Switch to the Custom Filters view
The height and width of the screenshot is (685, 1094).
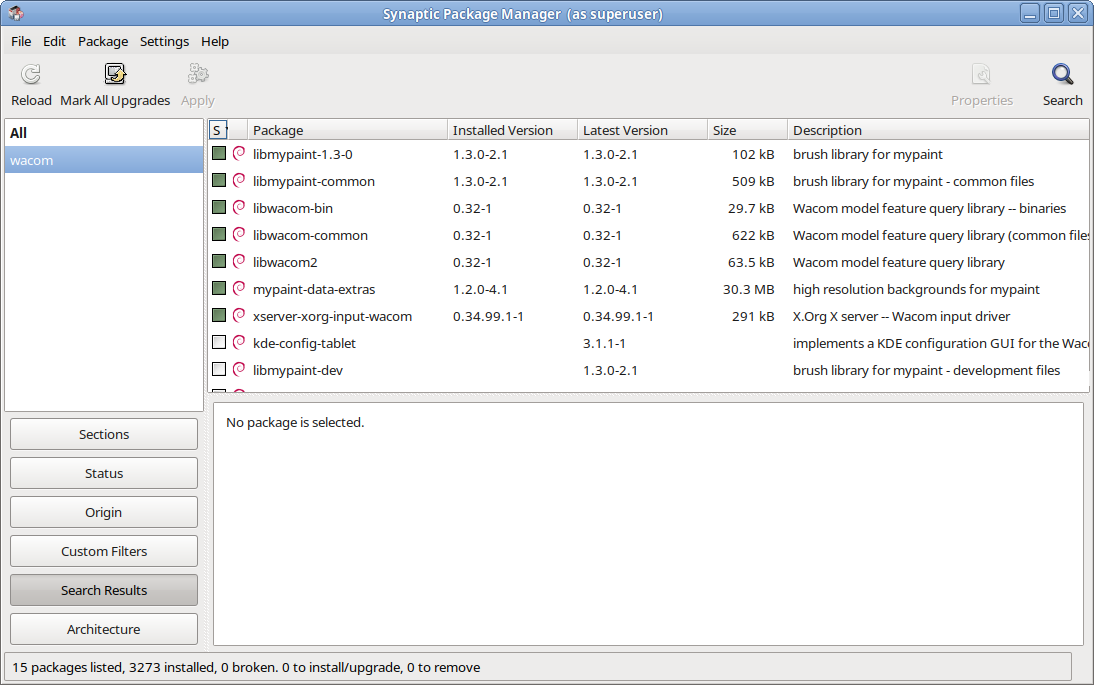click(104, 551)
